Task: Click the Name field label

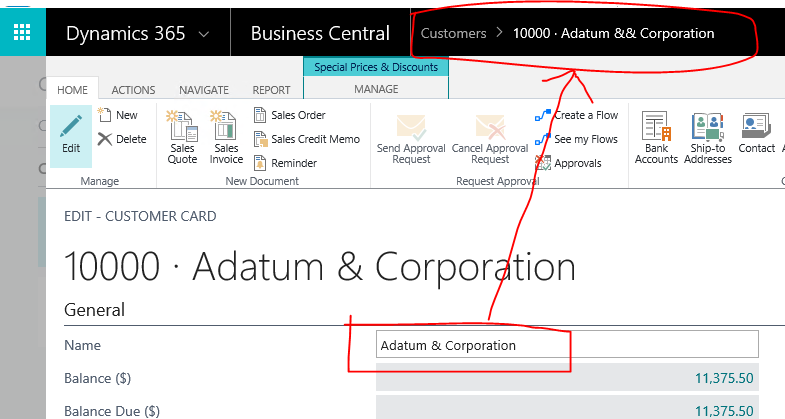Action: (83, 345)
